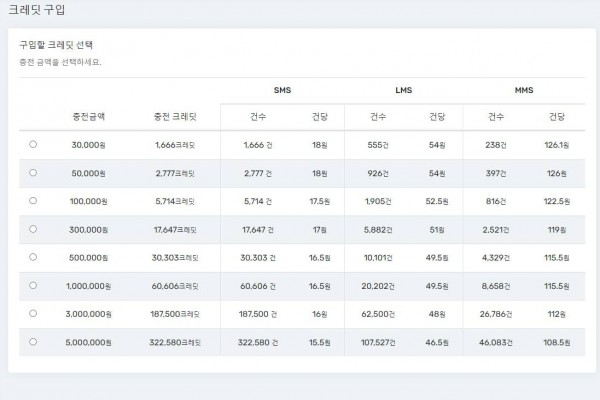Click the 충전 크레딧 column header
Screen dimensions: 600x400
point(175,116)
